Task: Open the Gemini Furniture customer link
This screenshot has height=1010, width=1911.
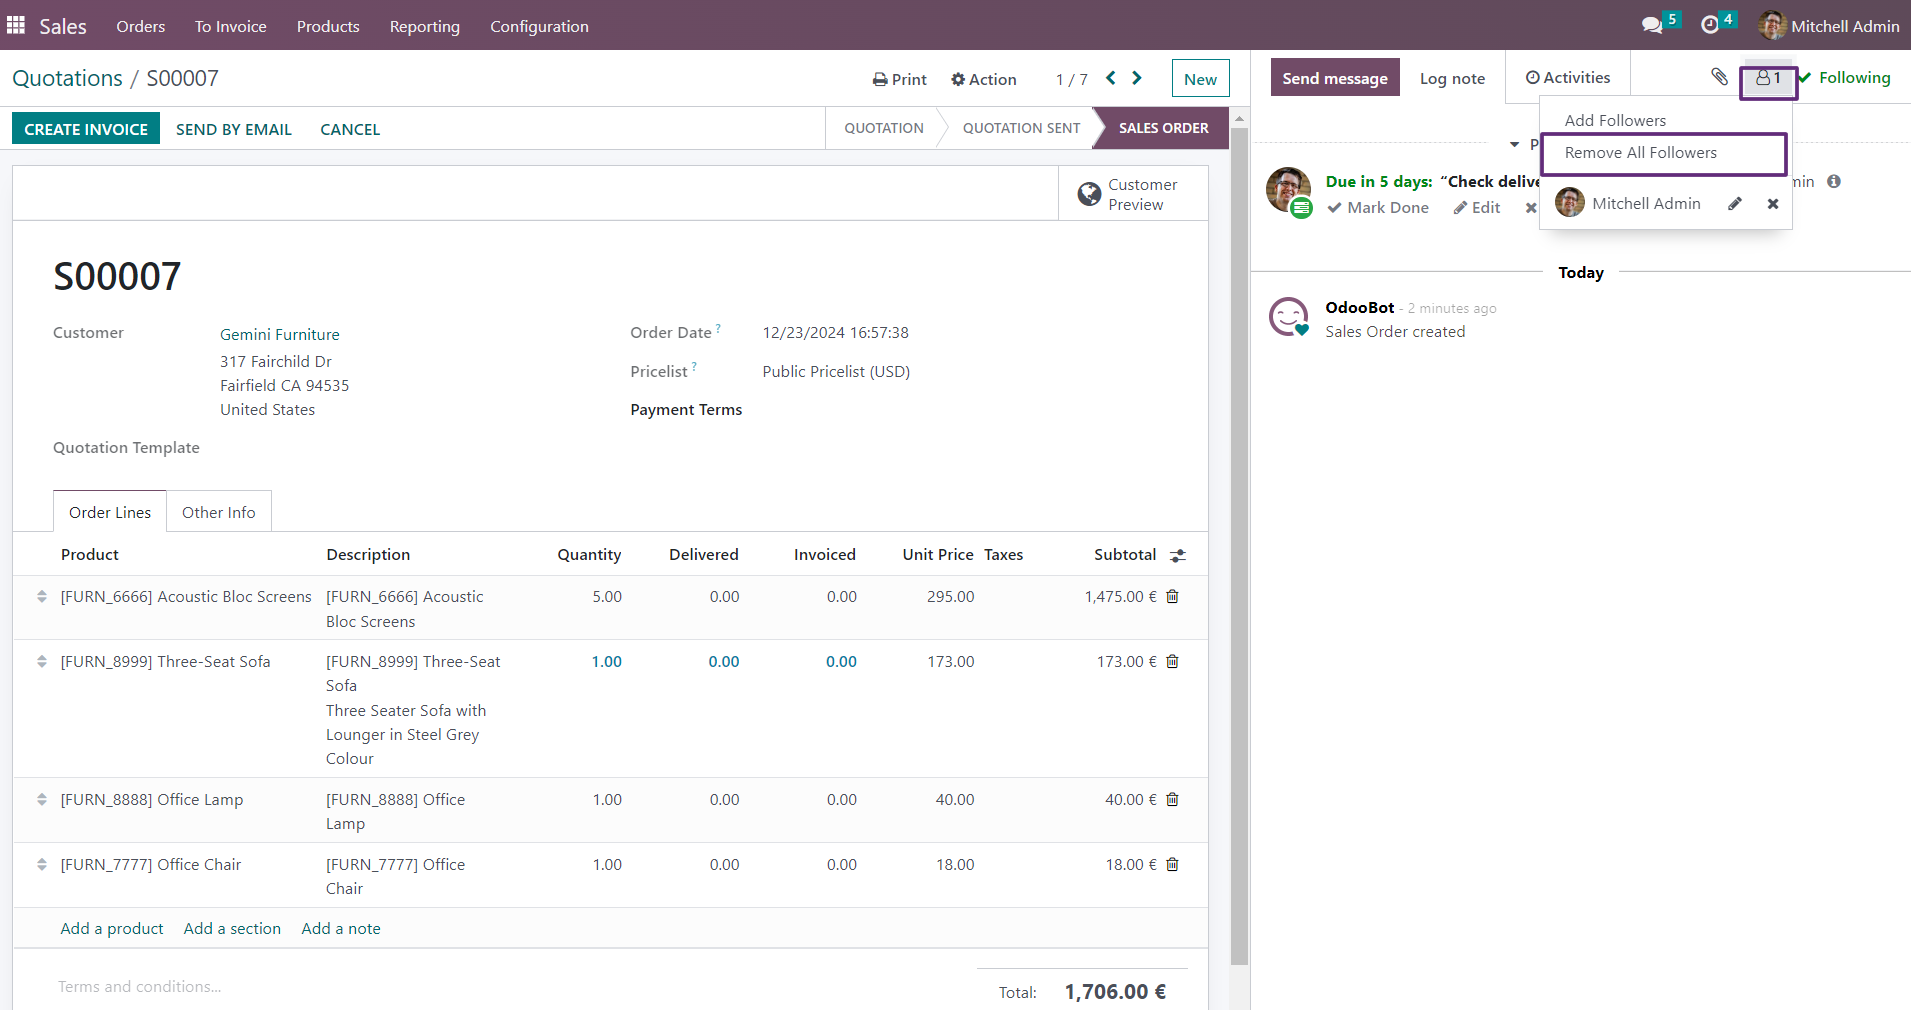Action: tap(280, 334)
